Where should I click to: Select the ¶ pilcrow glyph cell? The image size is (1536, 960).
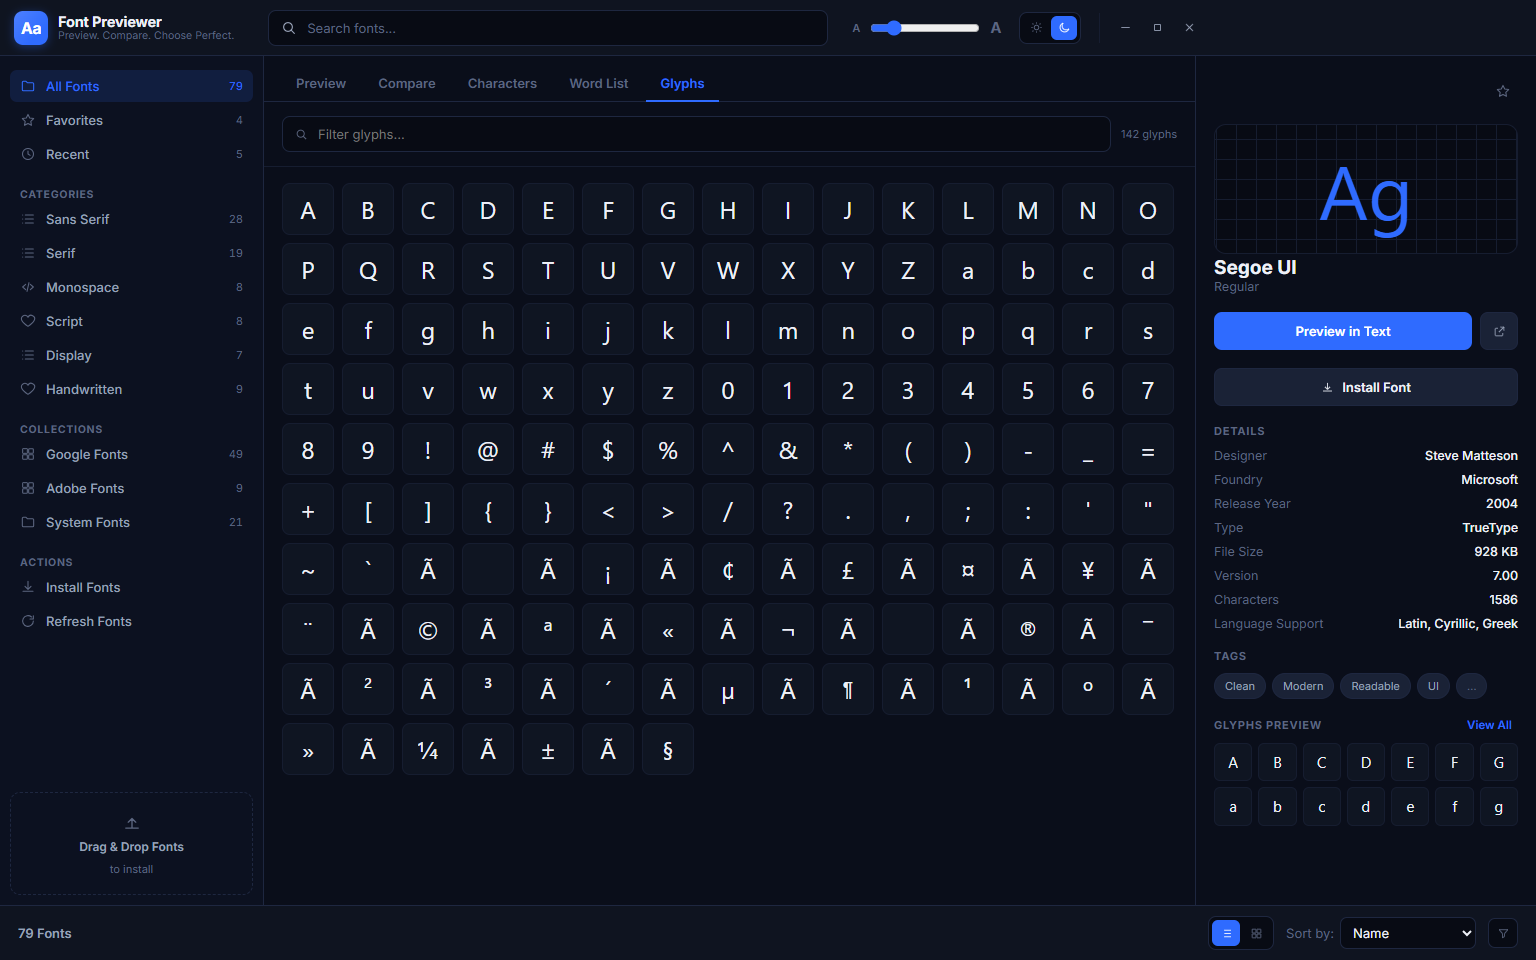pyautogui.click(x=848, y=690)
